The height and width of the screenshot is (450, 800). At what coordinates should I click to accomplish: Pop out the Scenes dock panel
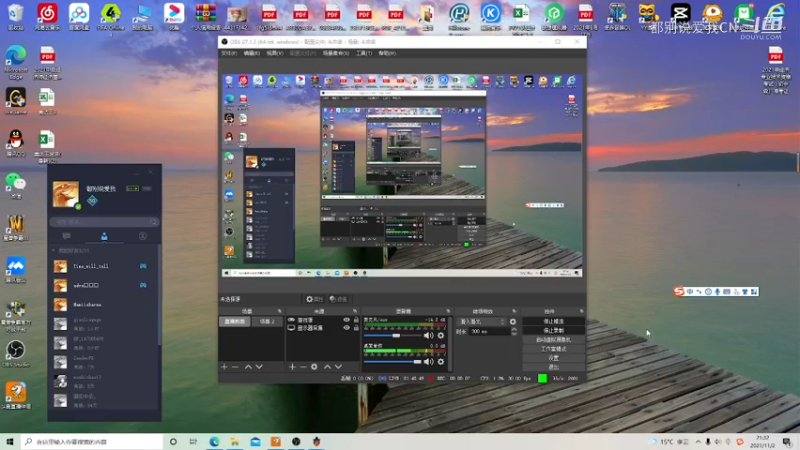point(279,311)
